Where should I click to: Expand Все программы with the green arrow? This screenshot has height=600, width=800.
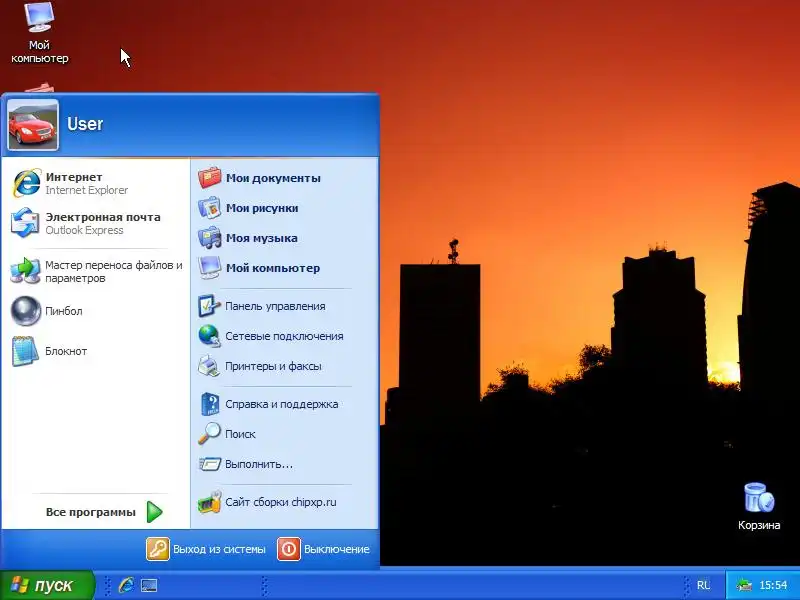(x=154, y=512)
